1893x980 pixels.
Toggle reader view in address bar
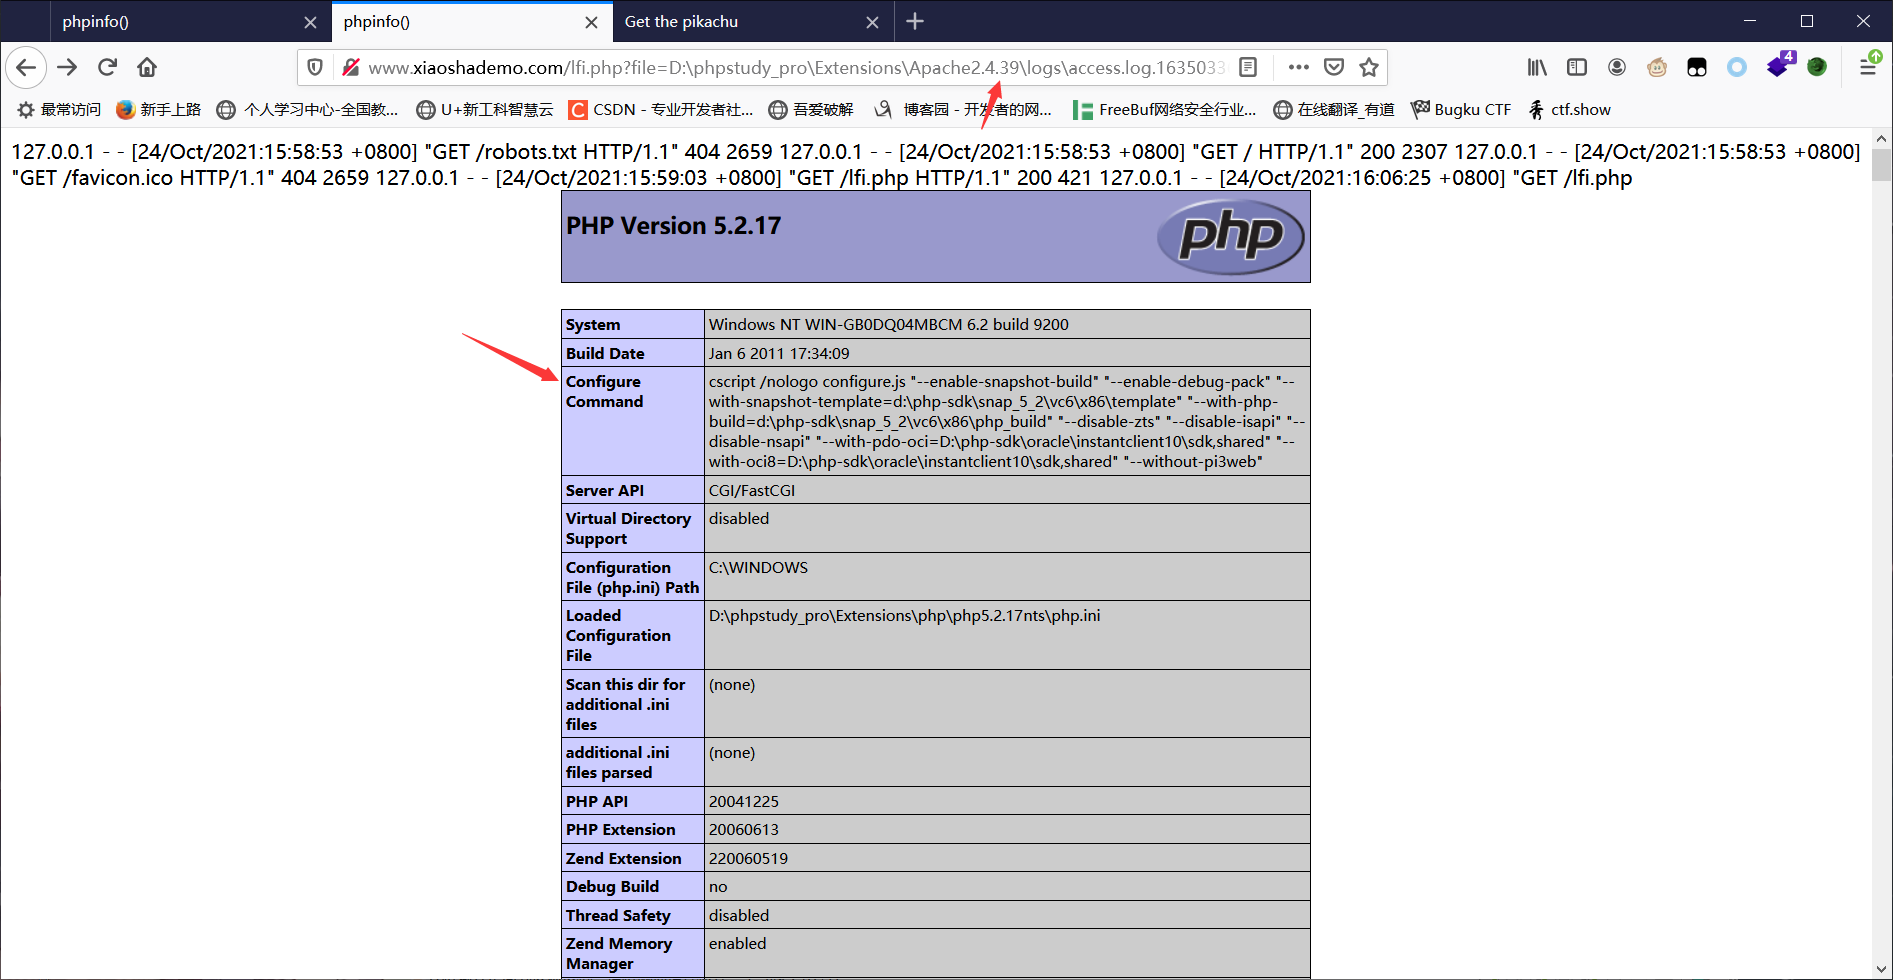pos(1248,67)
